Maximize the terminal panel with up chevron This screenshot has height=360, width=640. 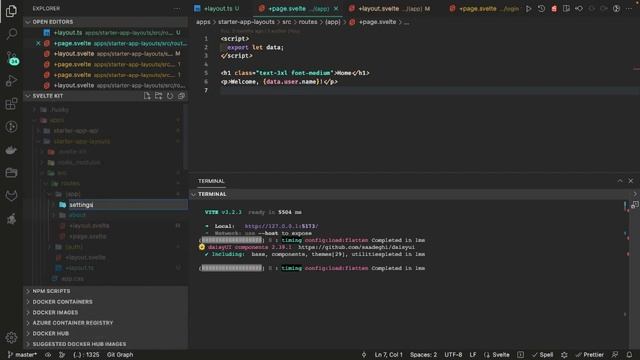(620, 181)
